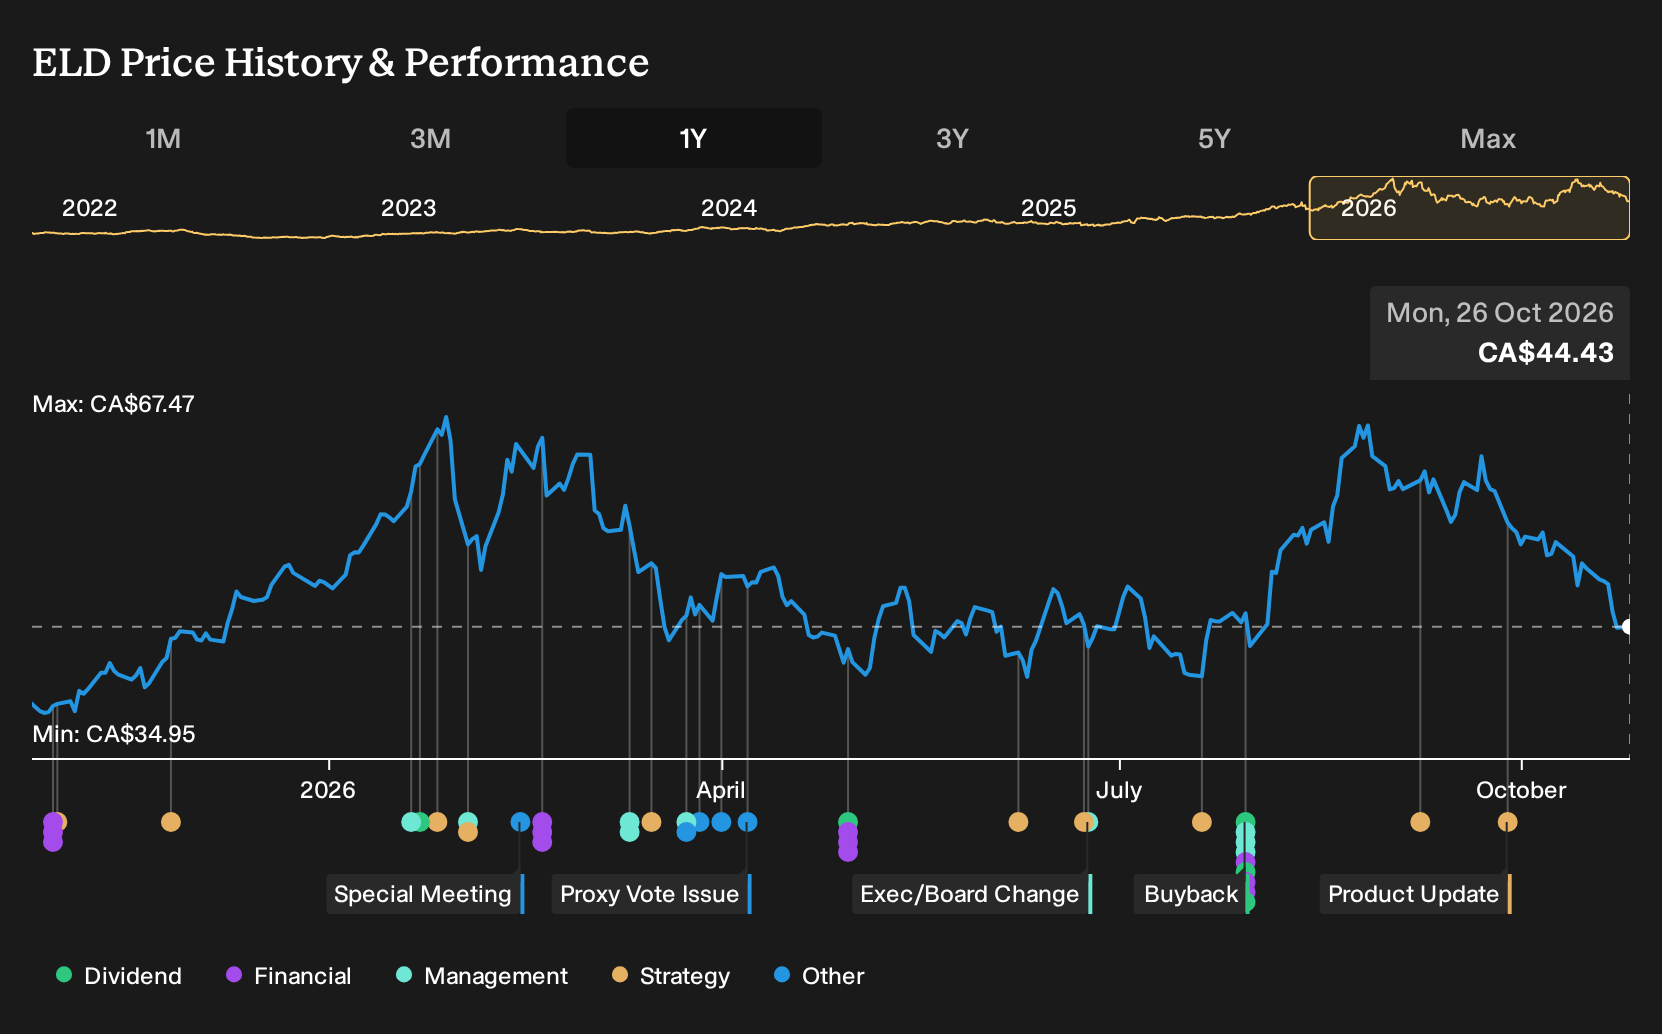Click the orange marker between May and July

1018,822
